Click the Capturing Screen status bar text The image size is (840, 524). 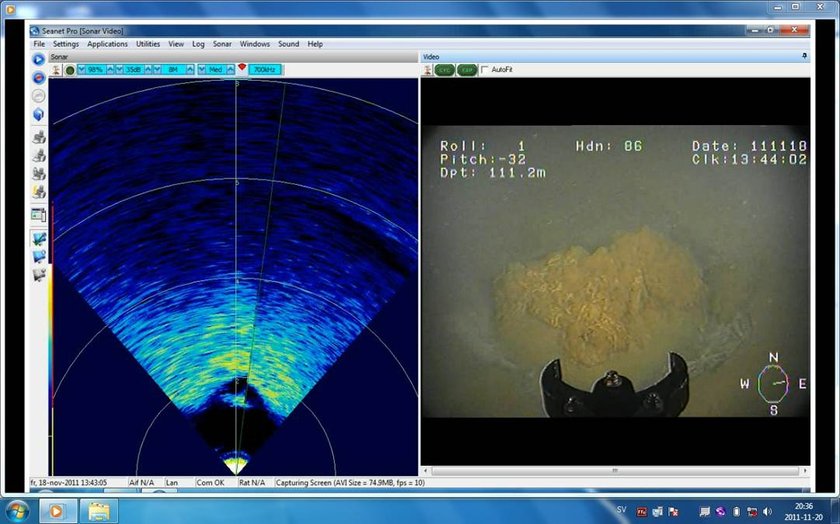[350, 483]
